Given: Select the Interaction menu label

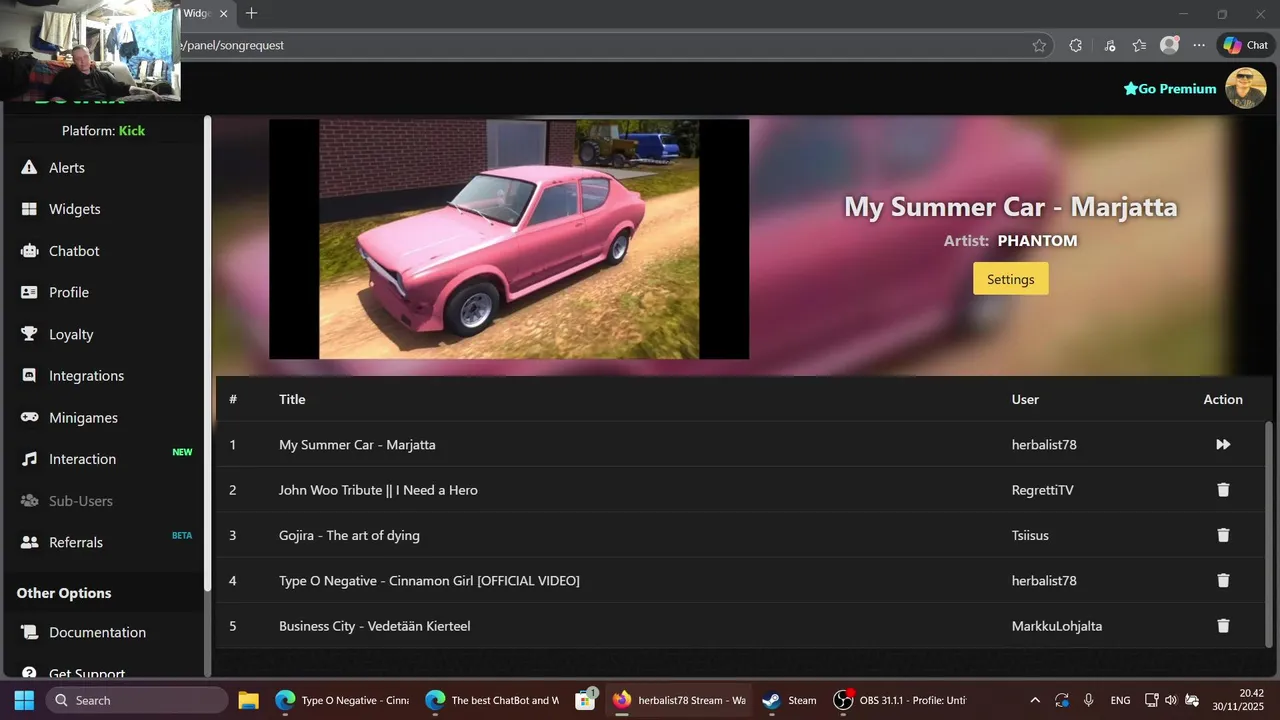Looking at the screenshot, I should coord(82,459).
